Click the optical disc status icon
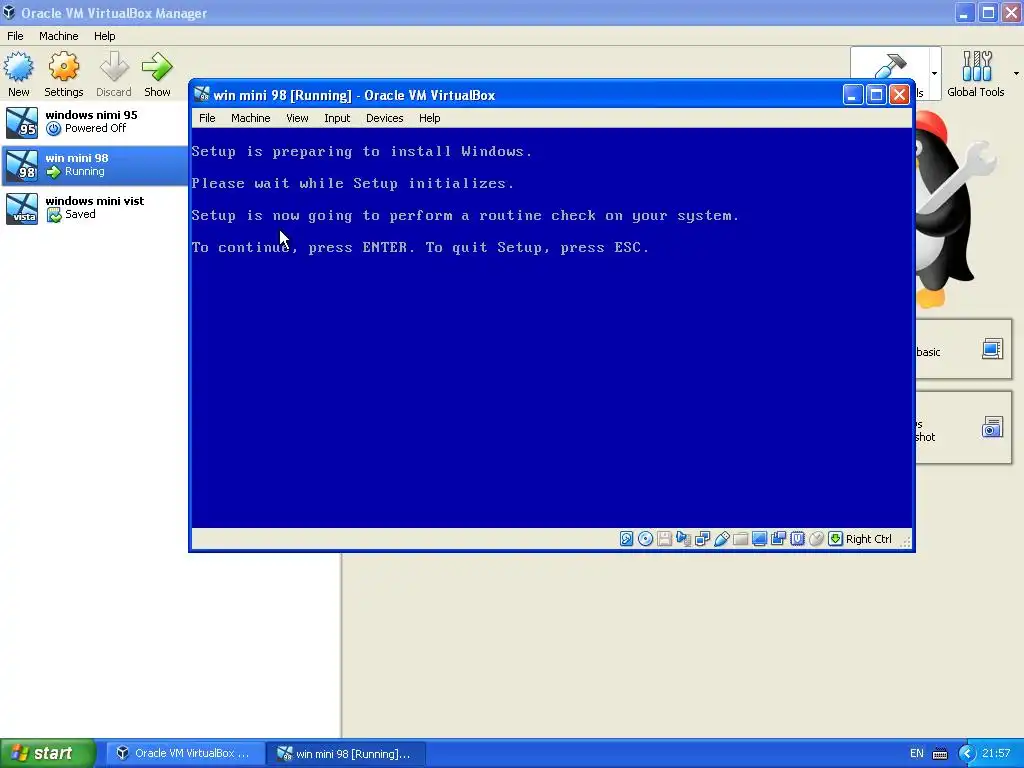 pos(645,539)
